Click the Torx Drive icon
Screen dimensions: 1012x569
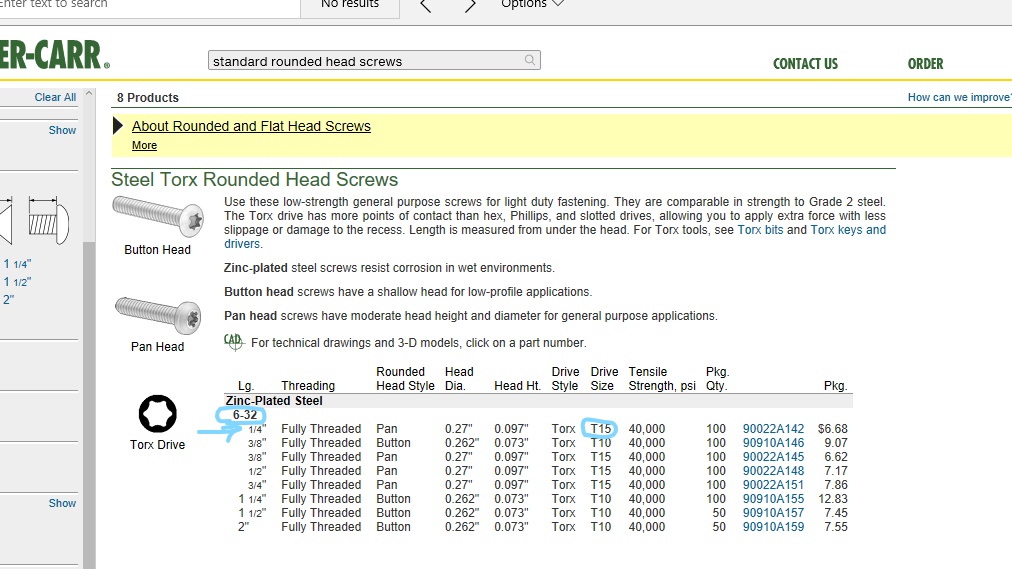pos(157,414)
